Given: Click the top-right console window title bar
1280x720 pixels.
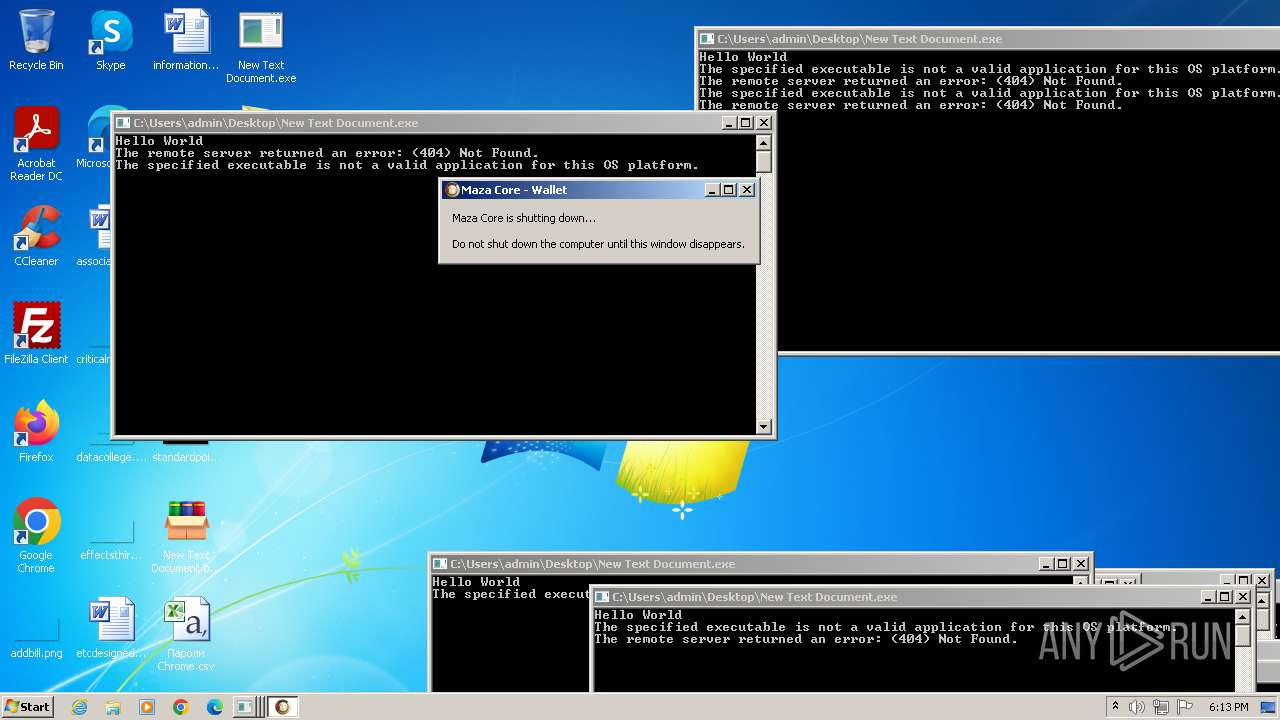Looking at the screenshot, I should point(988,39).
